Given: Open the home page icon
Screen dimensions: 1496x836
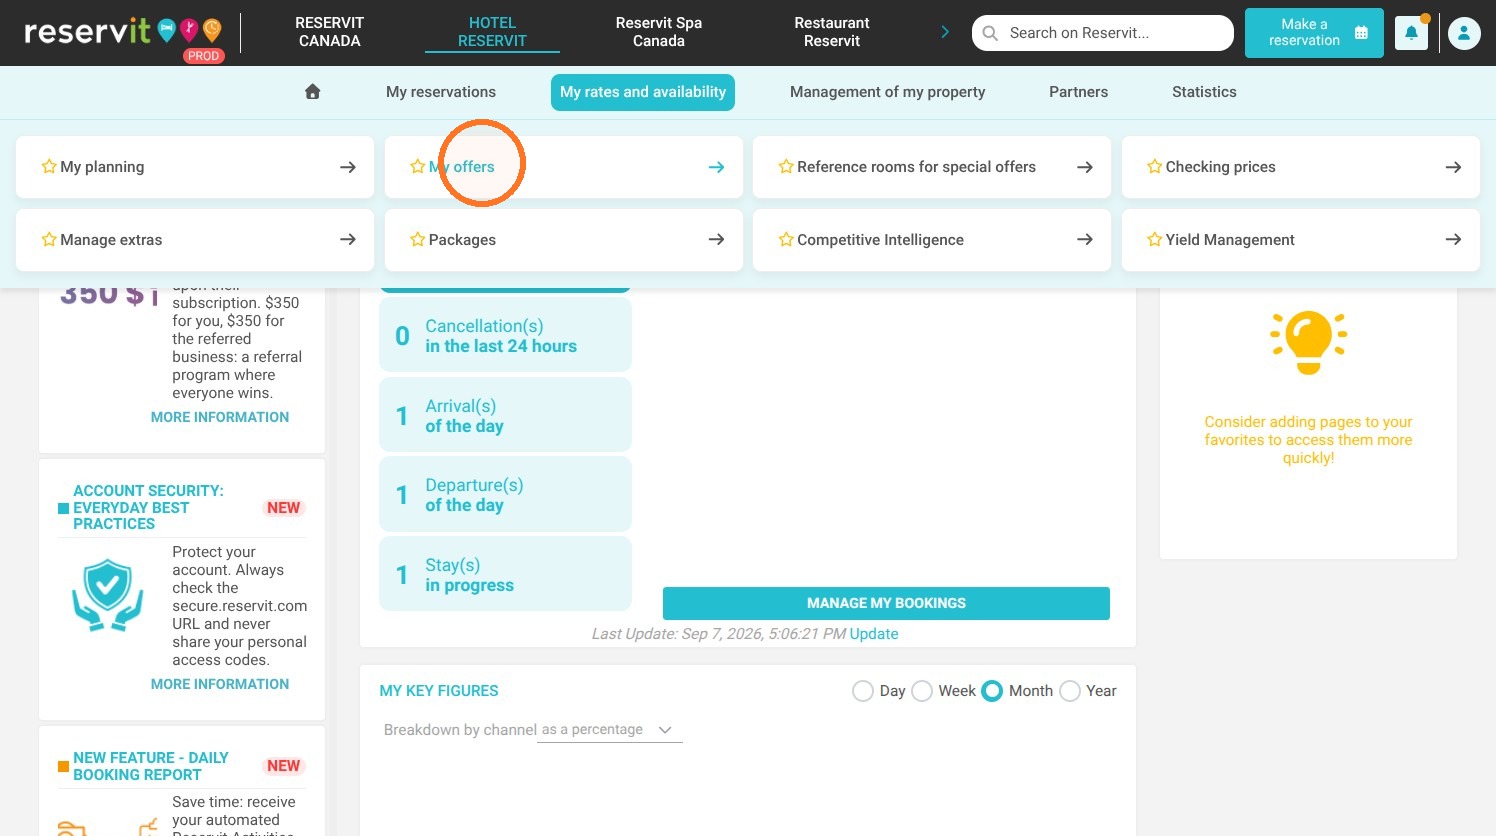Looking at the screenshot, I should click(313, 92).
